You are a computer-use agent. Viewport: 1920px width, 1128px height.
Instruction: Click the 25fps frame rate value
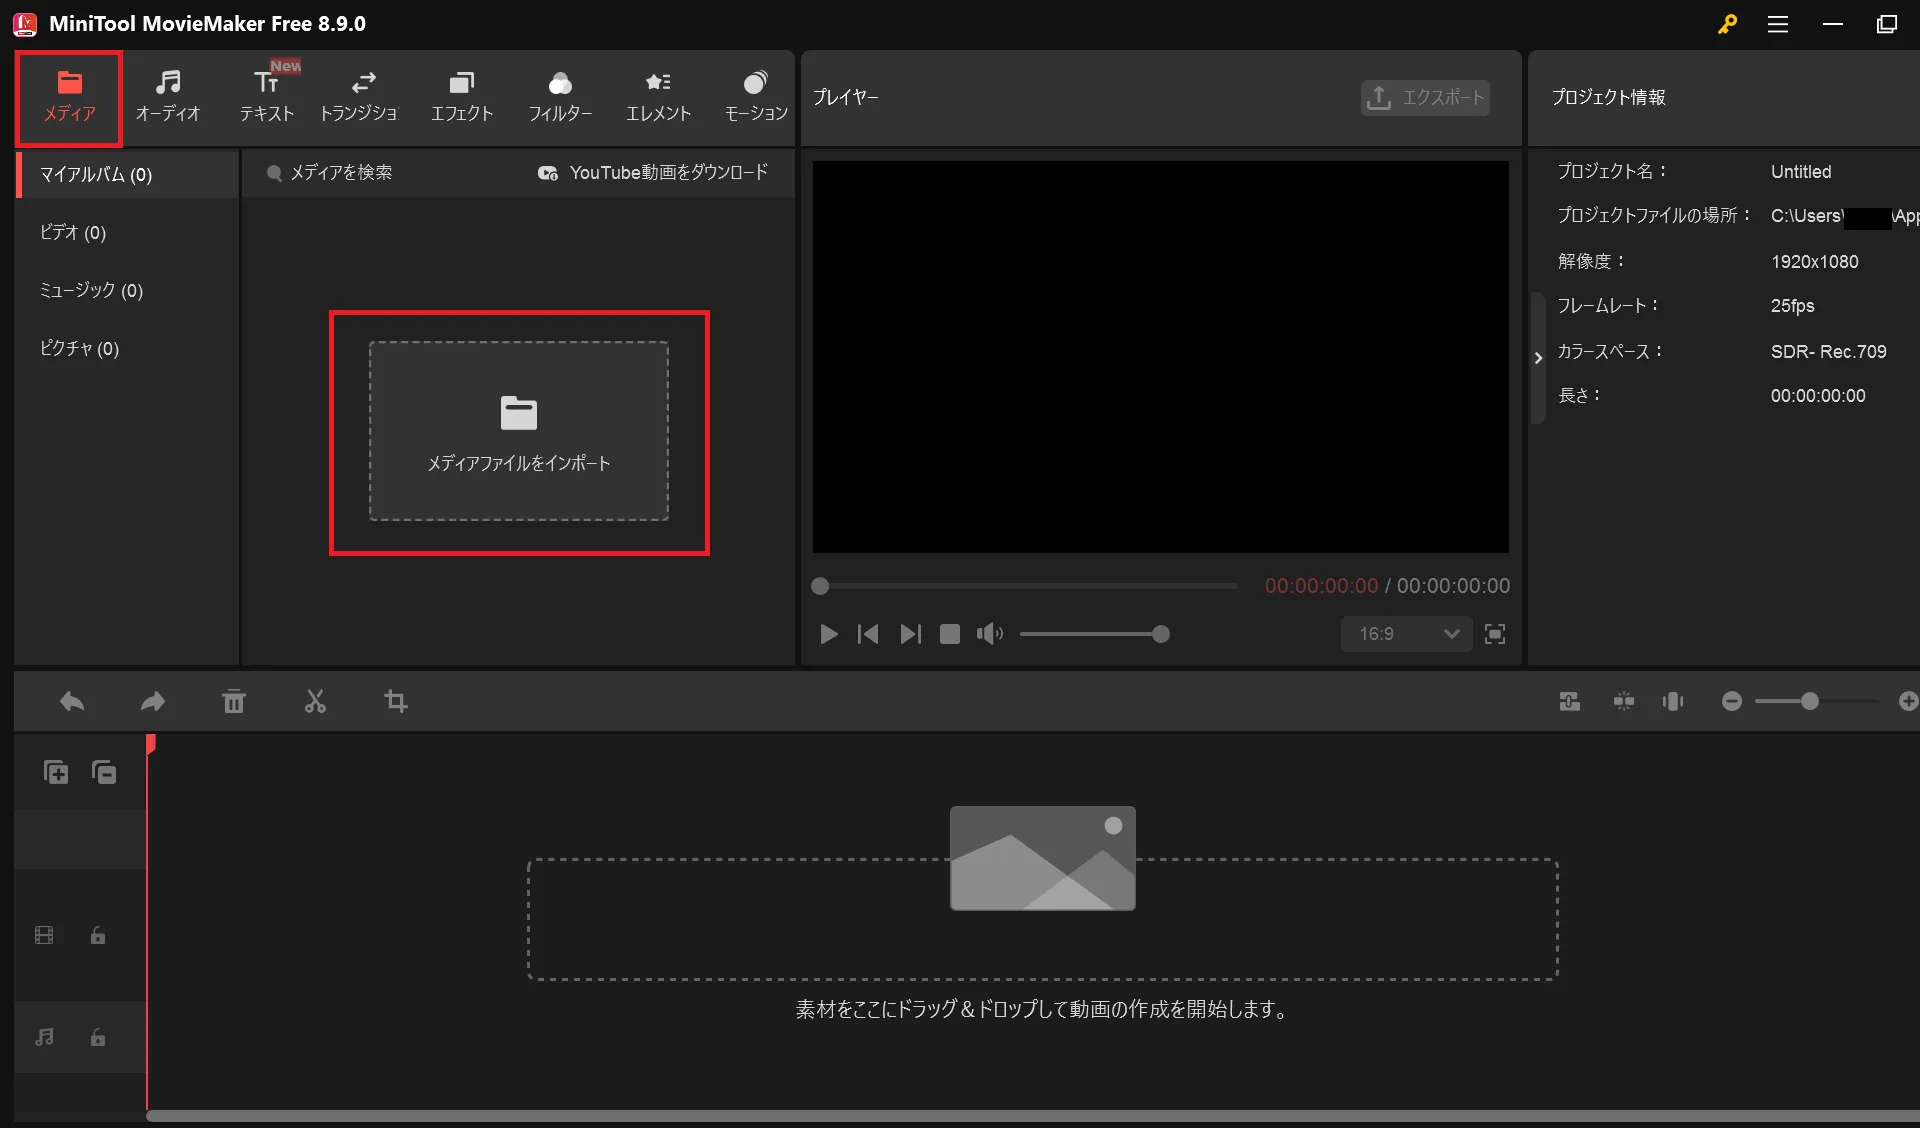point(1792,306)
